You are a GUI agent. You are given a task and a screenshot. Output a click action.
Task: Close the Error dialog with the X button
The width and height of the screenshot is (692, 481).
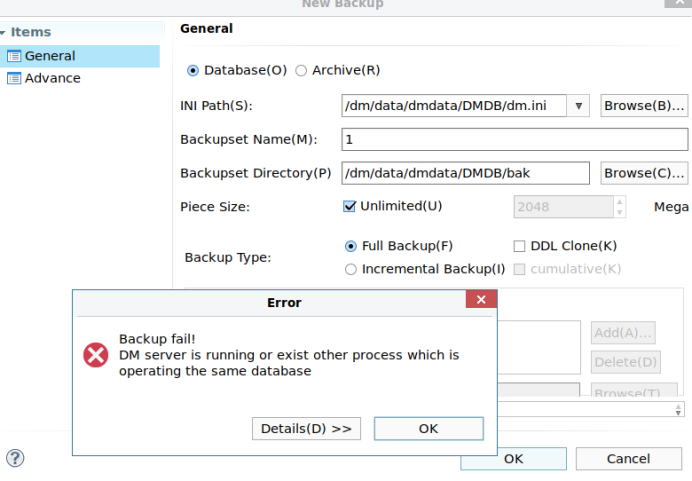(481, 300)
